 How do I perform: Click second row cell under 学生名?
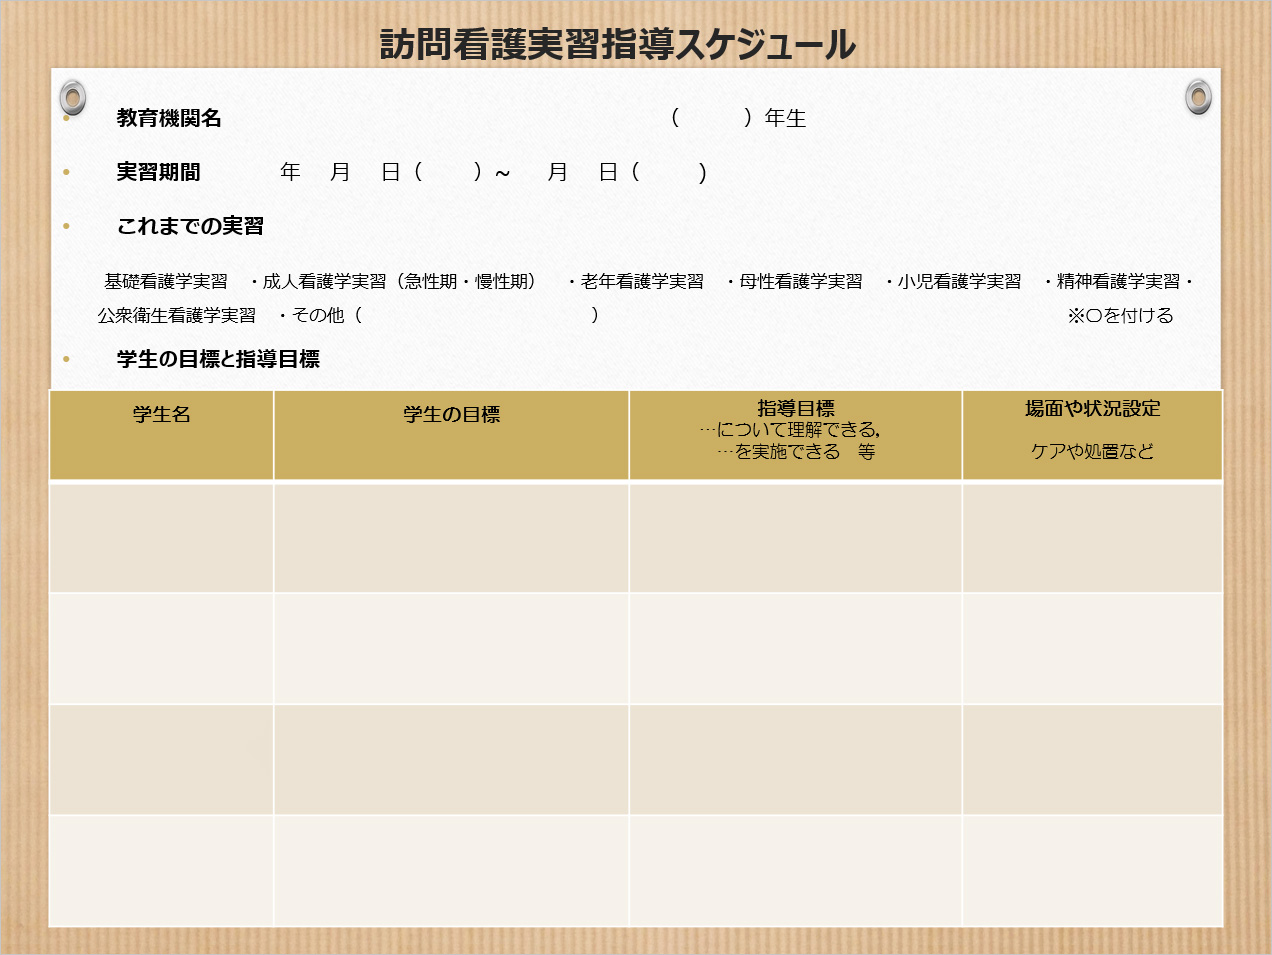tap(161, 648)
